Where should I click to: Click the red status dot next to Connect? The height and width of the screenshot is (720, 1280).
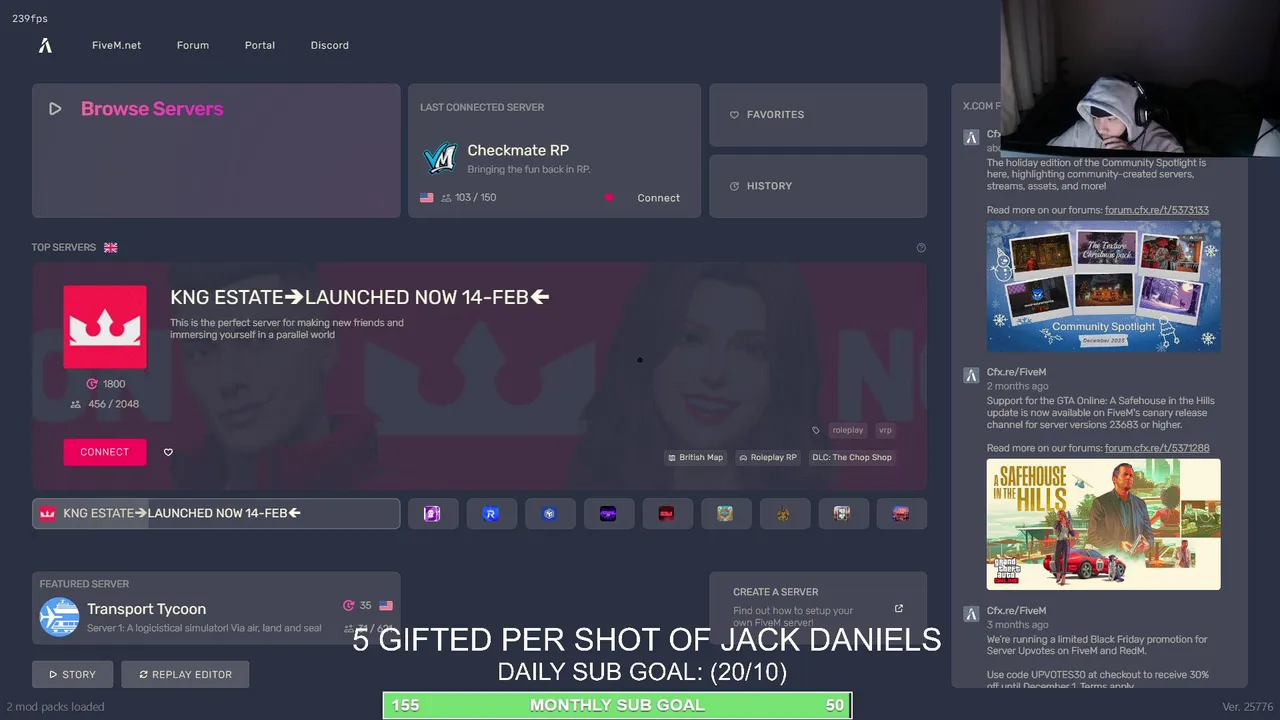(608, 198)
